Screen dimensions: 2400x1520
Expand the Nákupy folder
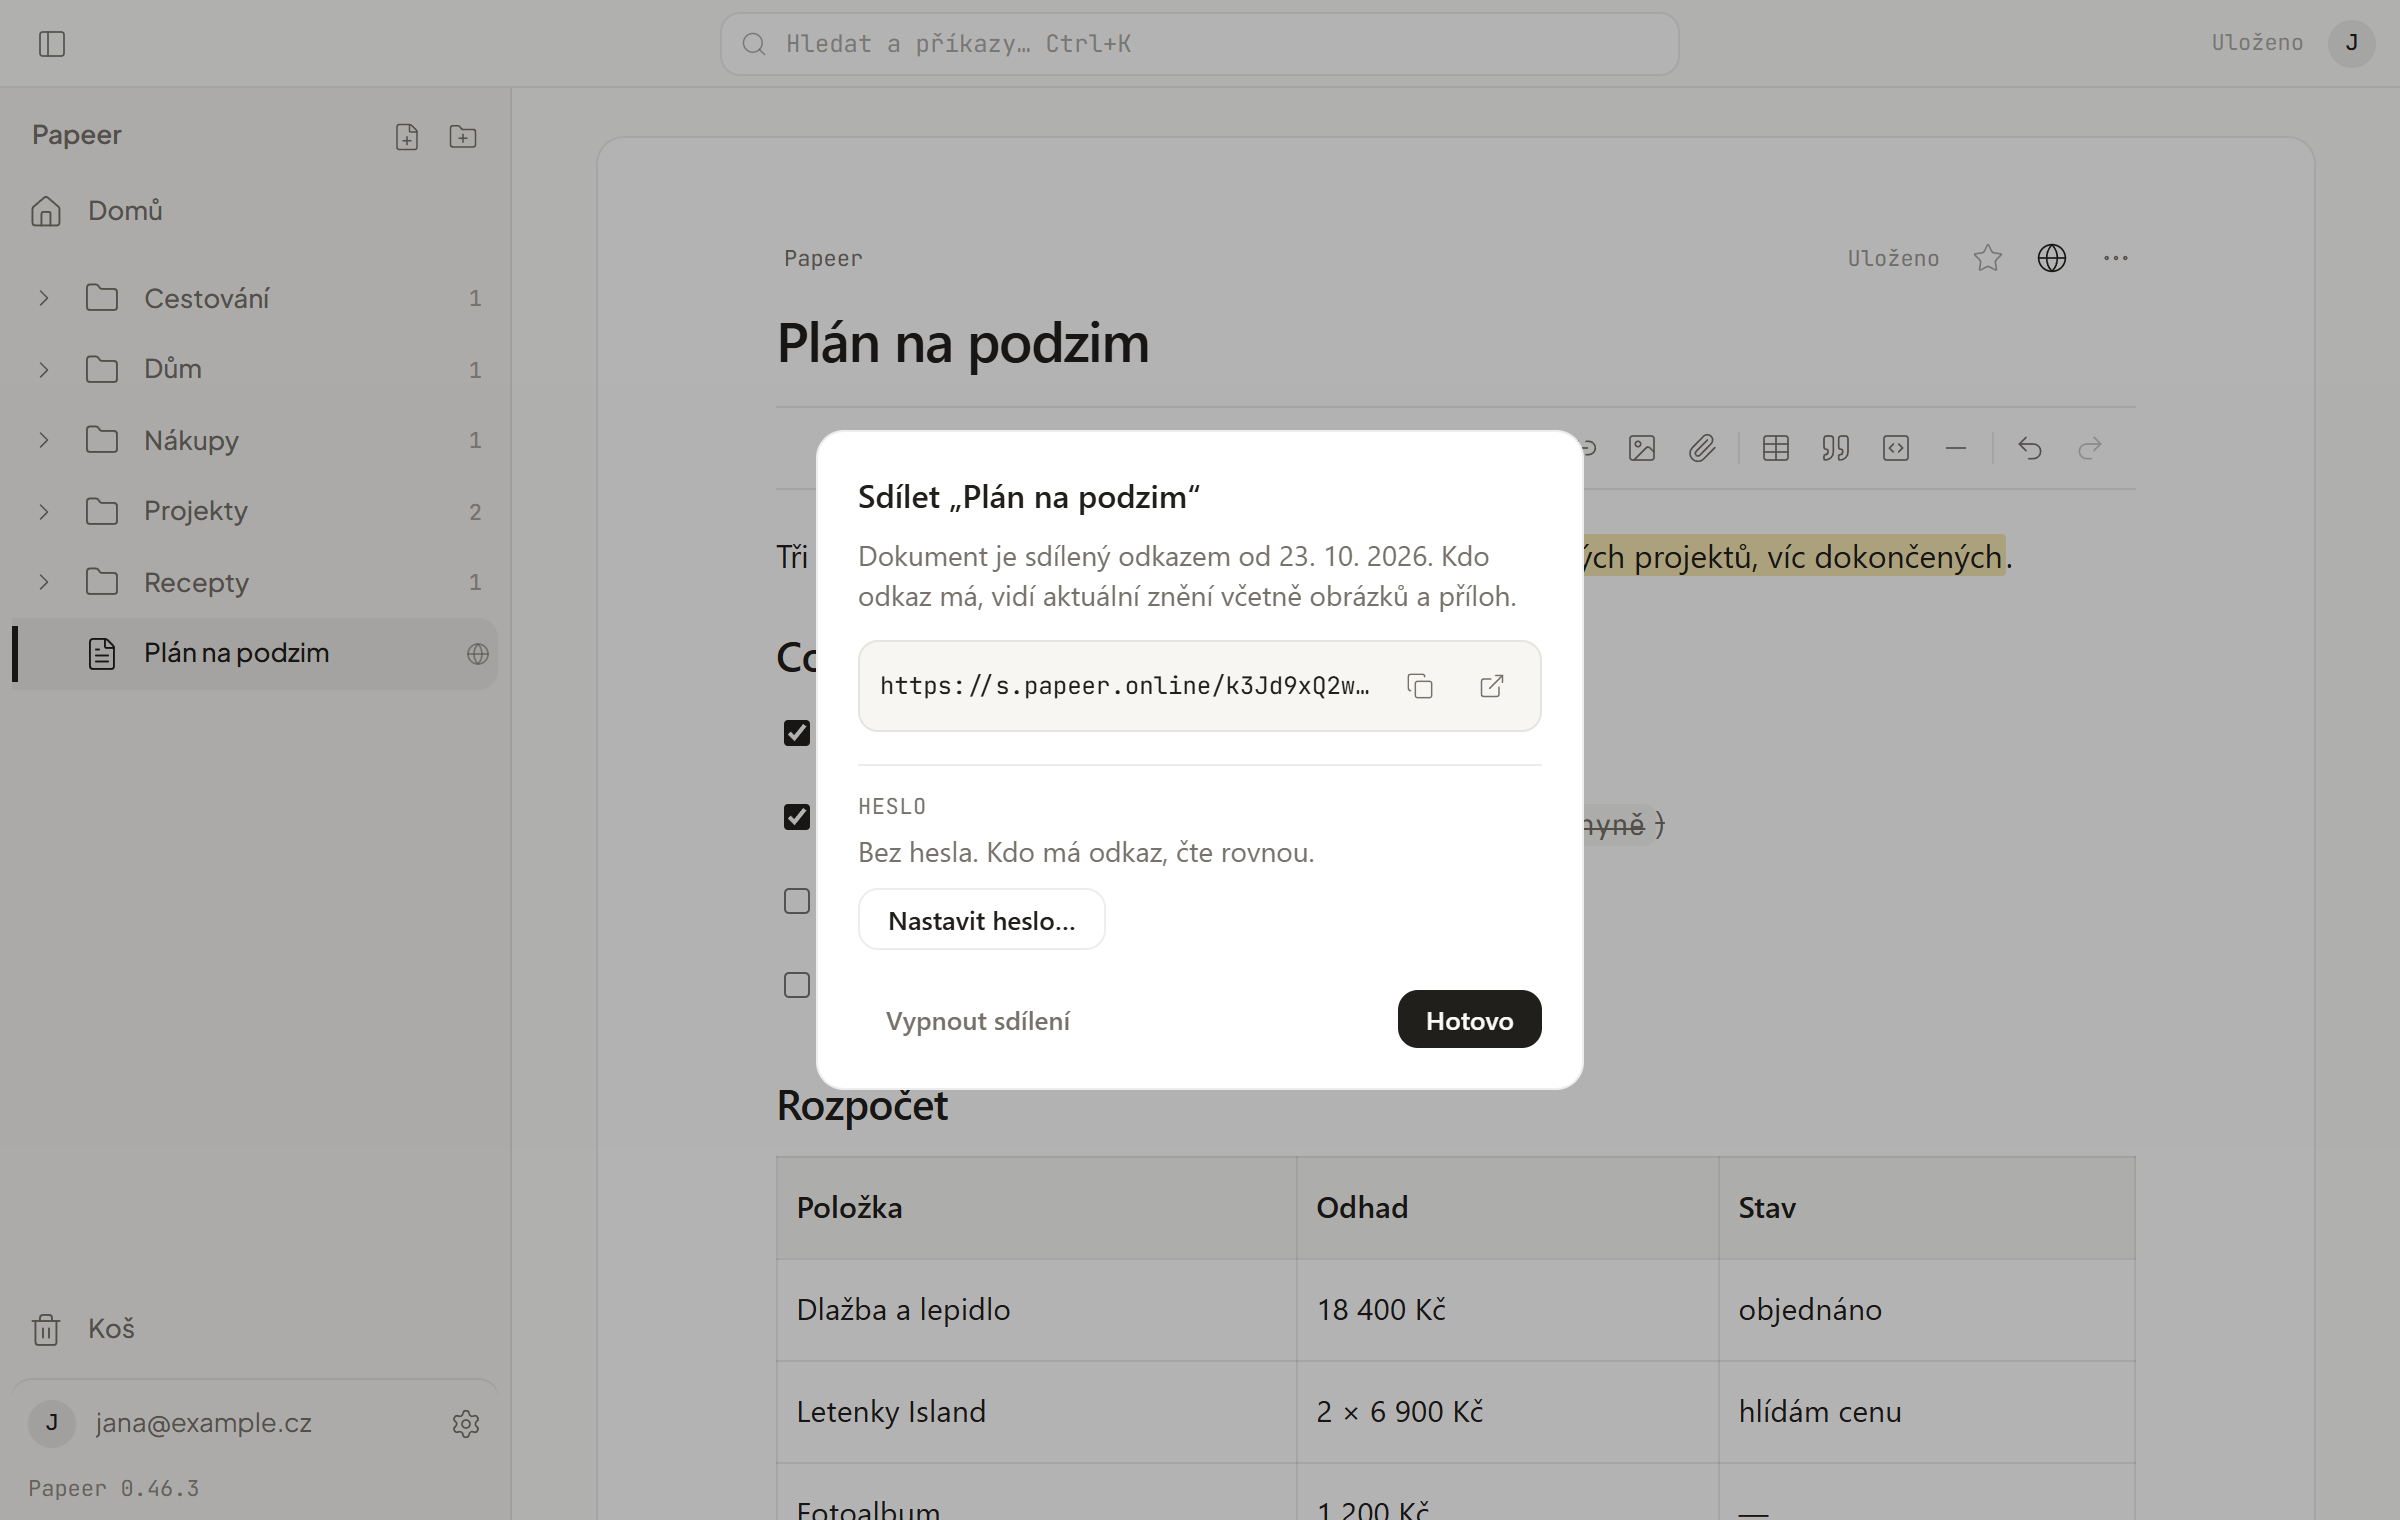click(44, 440)
